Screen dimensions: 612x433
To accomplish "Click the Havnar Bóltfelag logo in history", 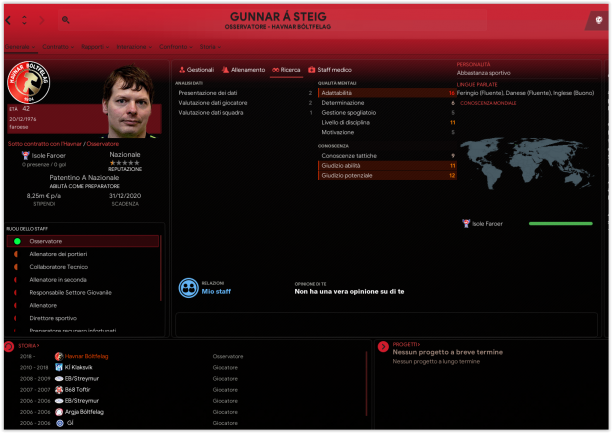I will (x=59, y=356).
